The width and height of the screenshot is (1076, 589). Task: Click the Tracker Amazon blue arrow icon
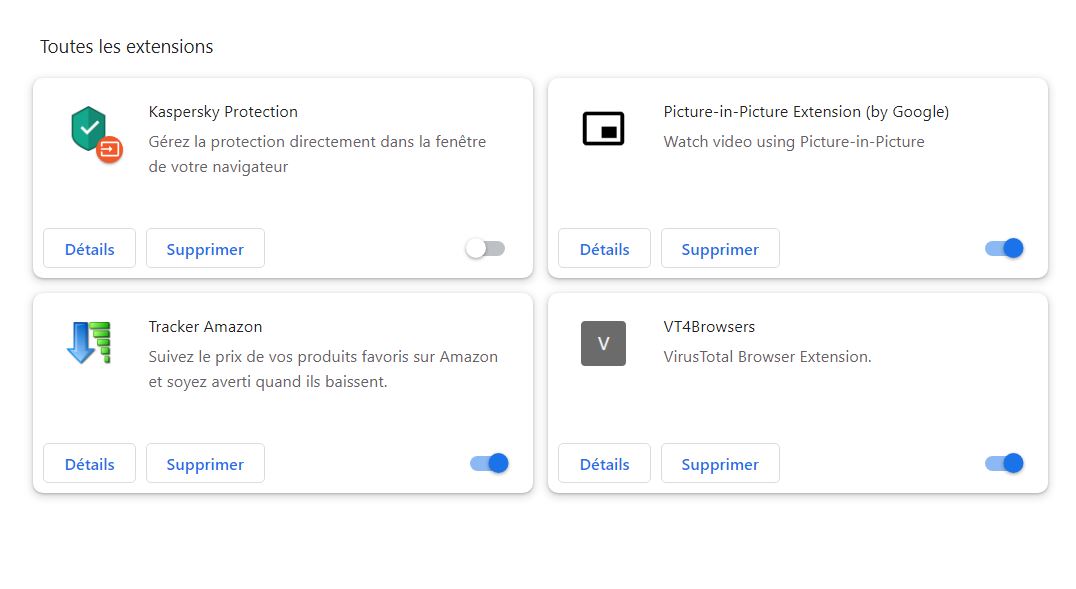[89, 343]
